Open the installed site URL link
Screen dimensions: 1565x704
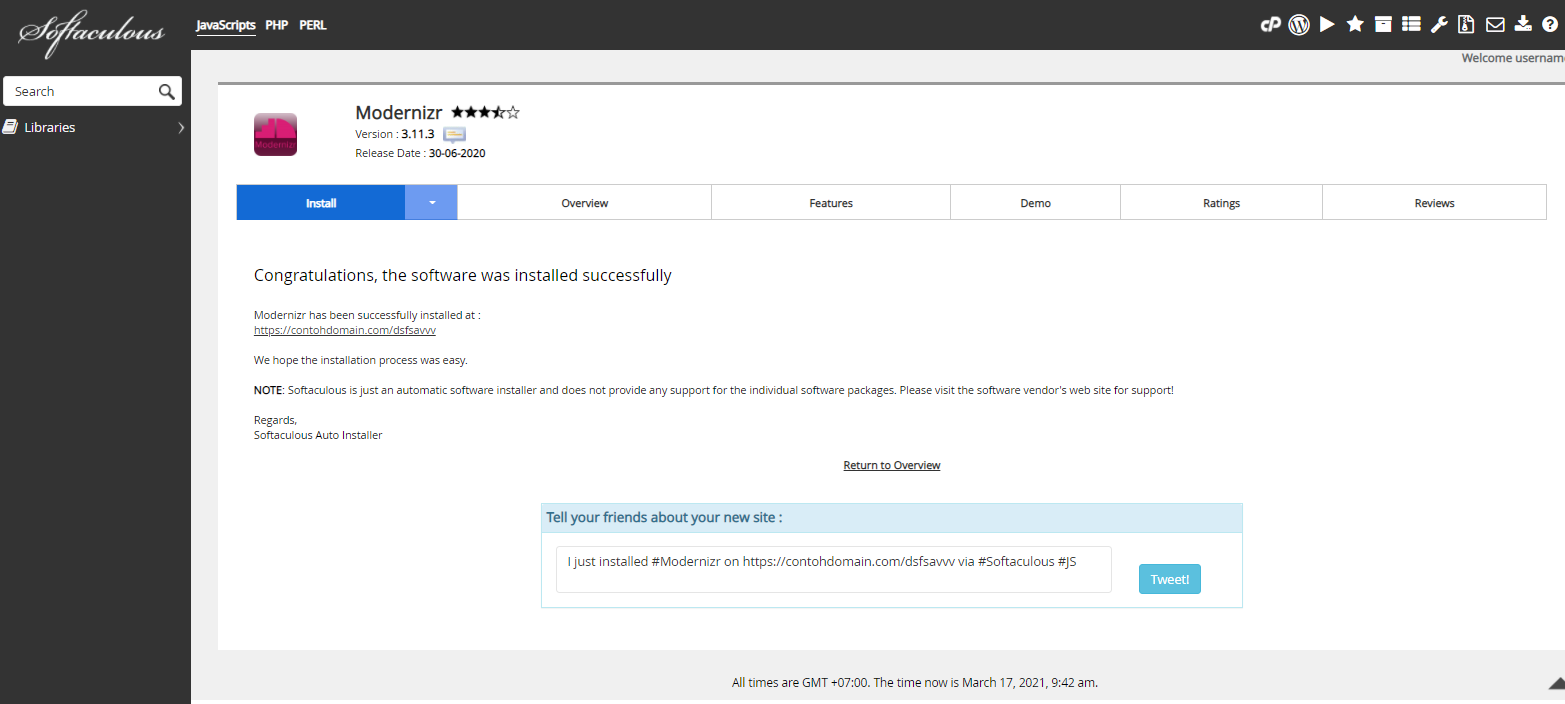point(345,330)
